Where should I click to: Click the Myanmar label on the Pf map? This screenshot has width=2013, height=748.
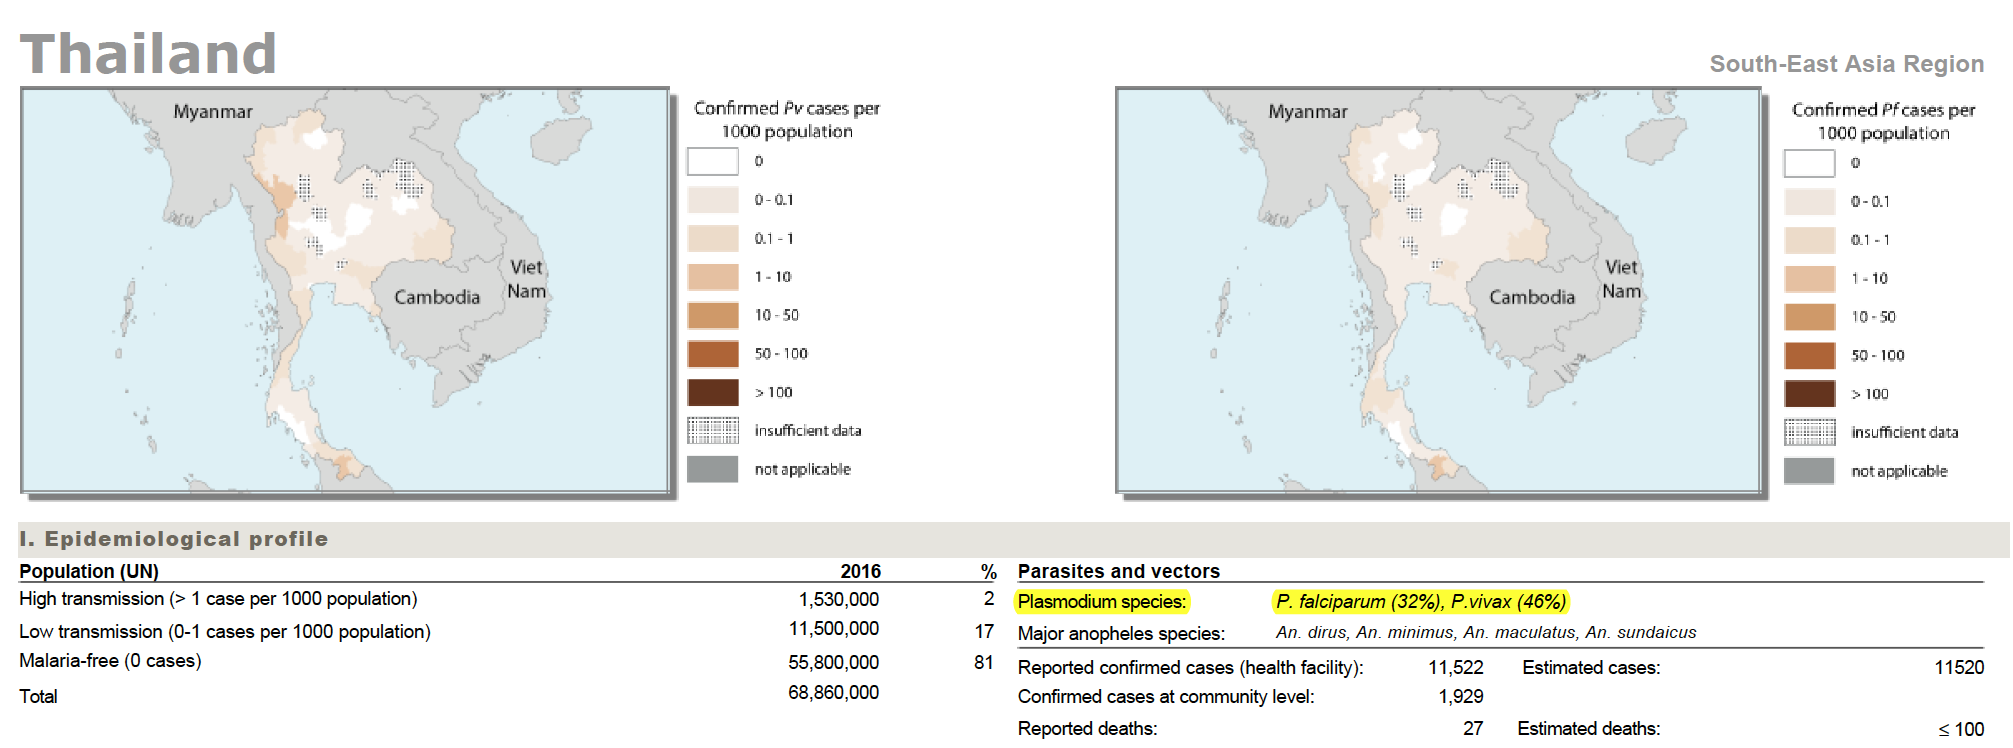tap(1307, 112)
